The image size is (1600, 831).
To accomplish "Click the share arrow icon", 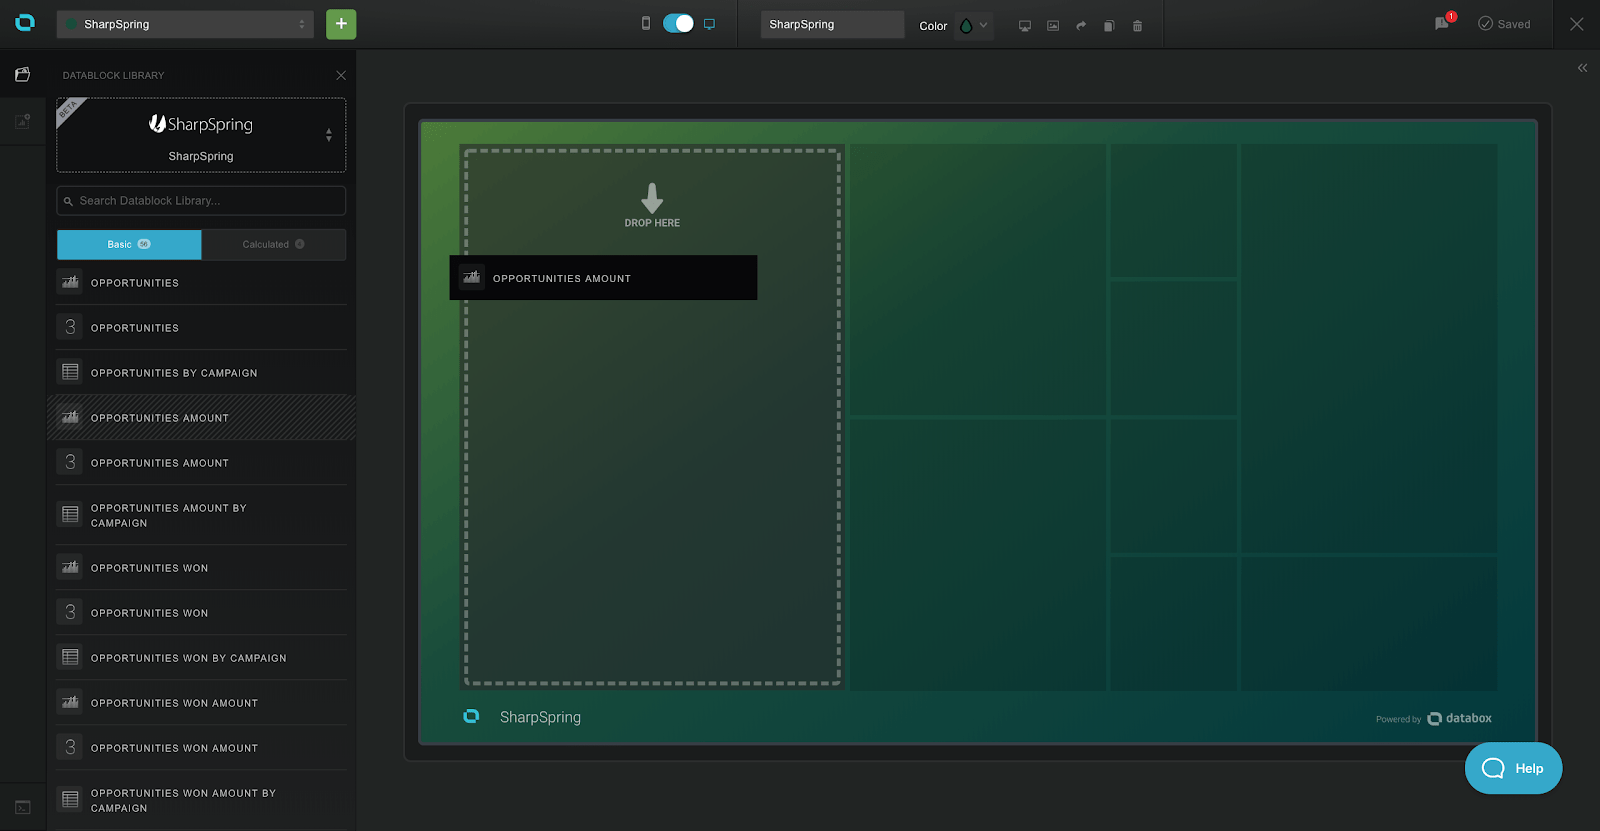I will pyautogui.click(x=1081, y=26).
